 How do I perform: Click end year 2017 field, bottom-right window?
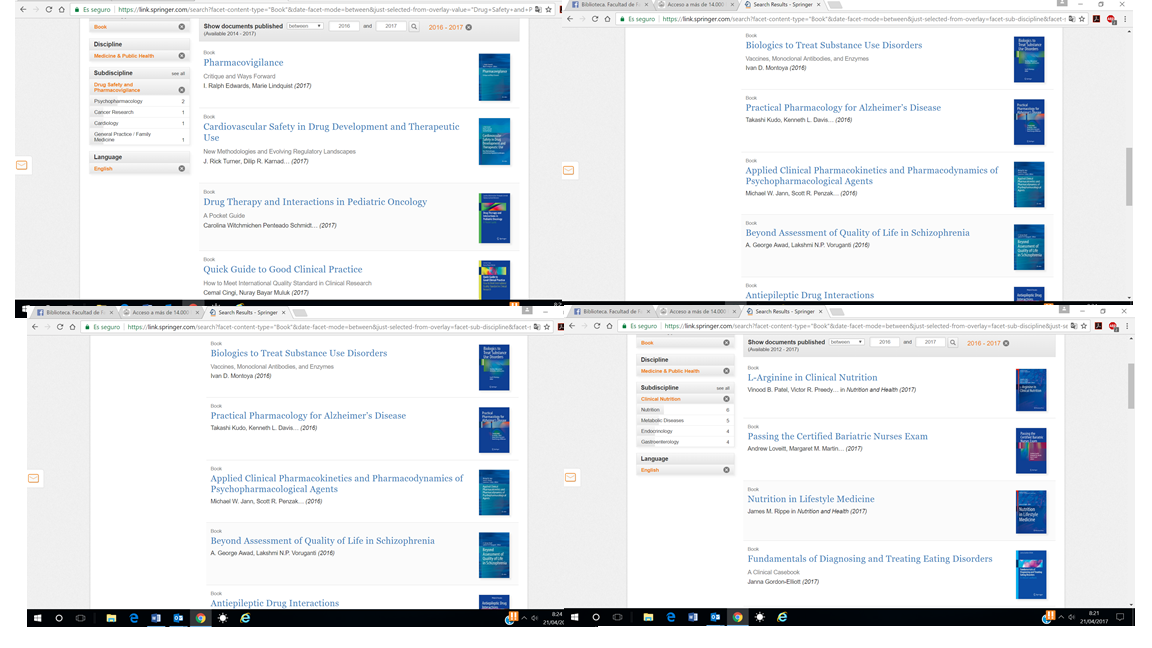click(930, 342)
